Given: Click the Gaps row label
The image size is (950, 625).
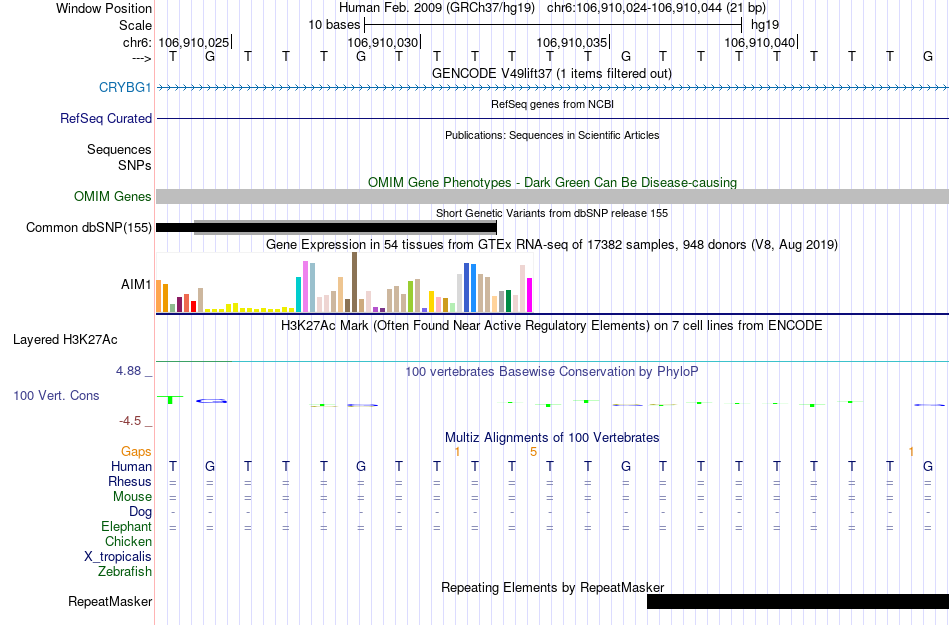Looking at the screenshot, I should pyautogui.click(x=136, y=451).
